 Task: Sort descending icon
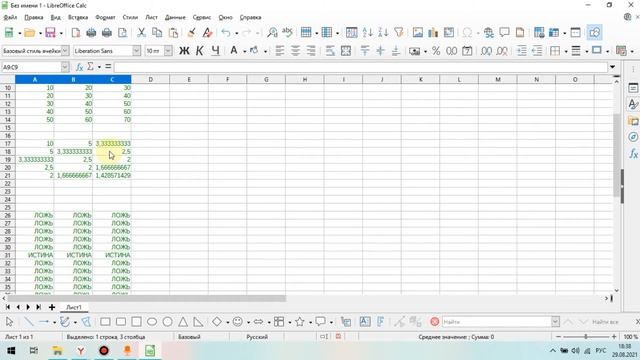pos(383,33)
